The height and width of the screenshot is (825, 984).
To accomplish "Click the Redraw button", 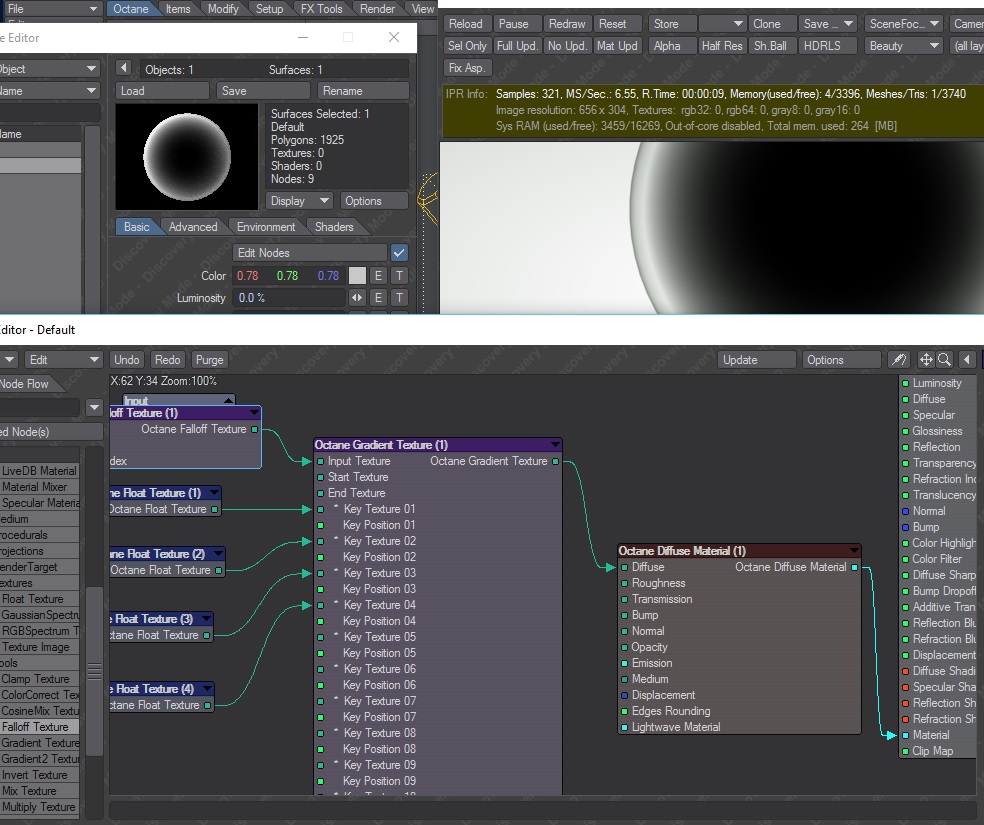I will point(567,24).
